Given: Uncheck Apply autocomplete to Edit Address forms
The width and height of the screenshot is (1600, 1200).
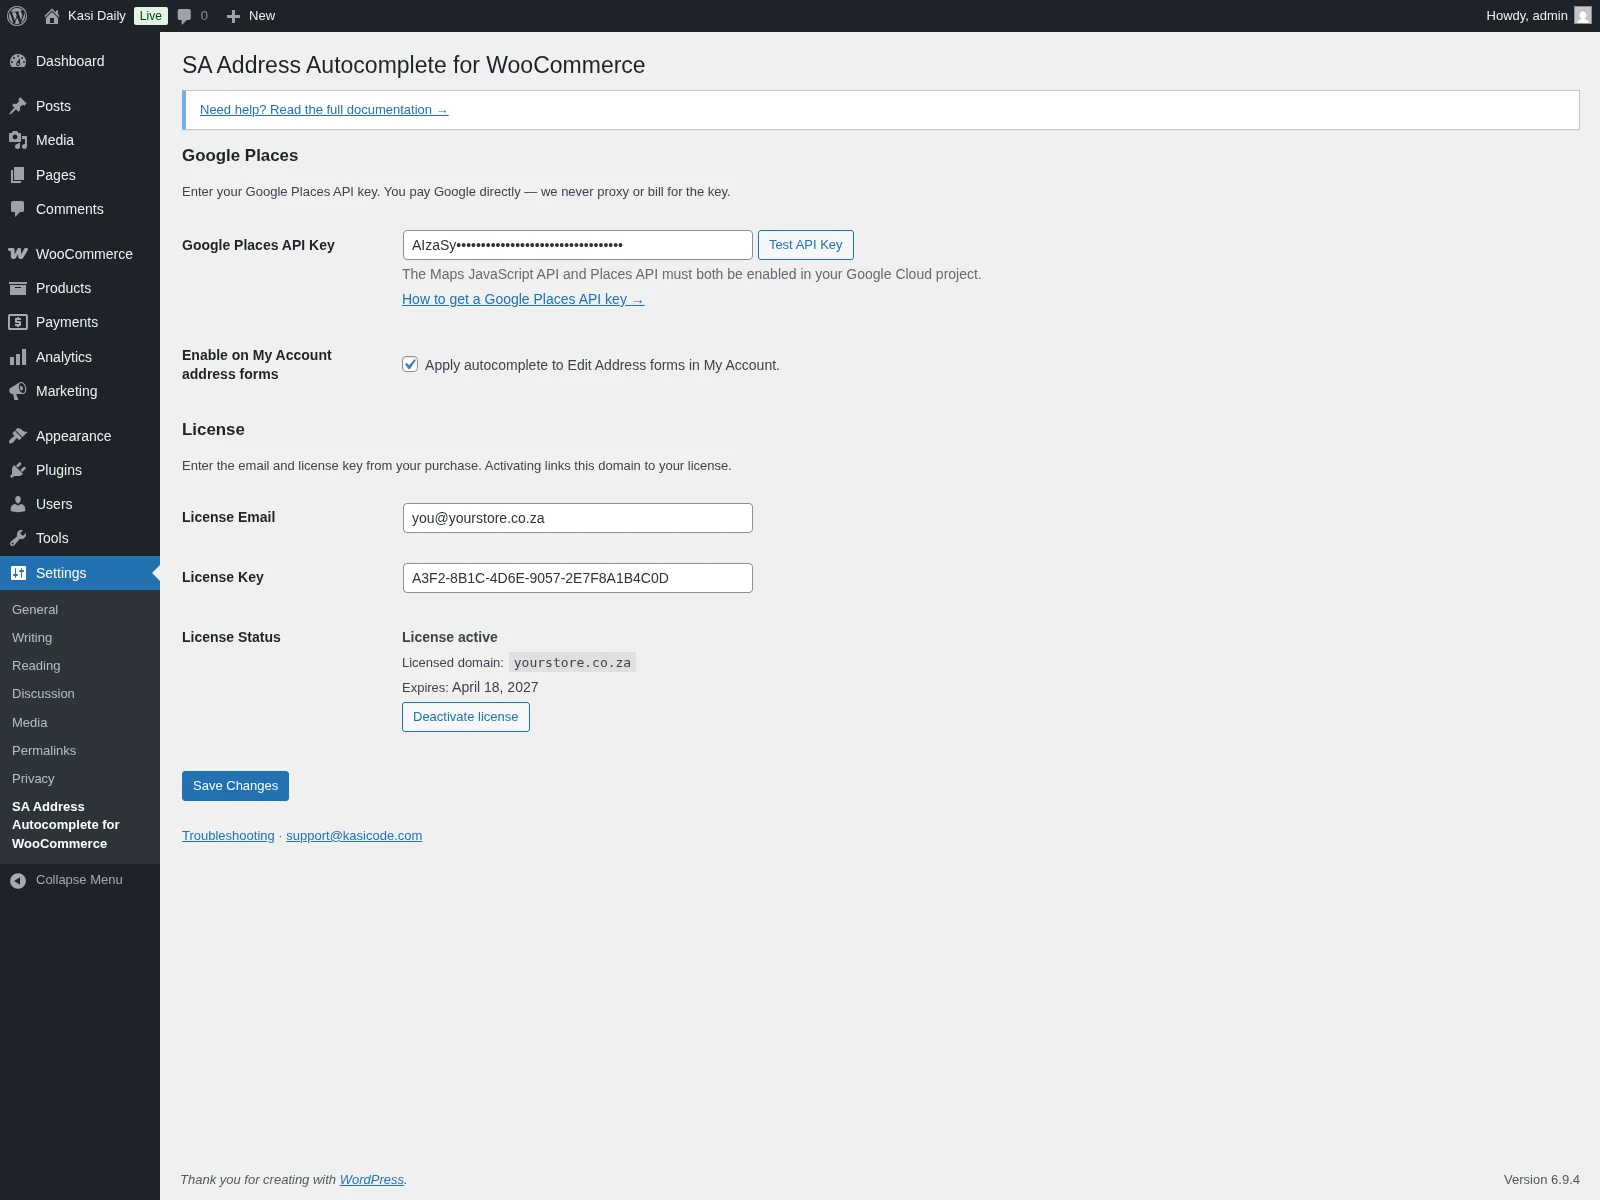Looking at the screenshot, I should [x=410, y=364].
